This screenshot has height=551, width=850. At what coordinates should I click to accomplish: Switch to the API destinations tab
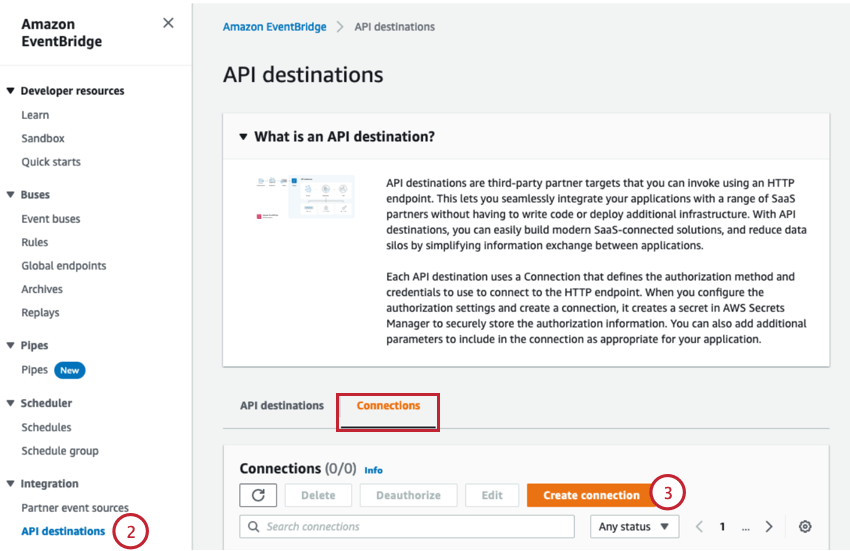point(282,406)
